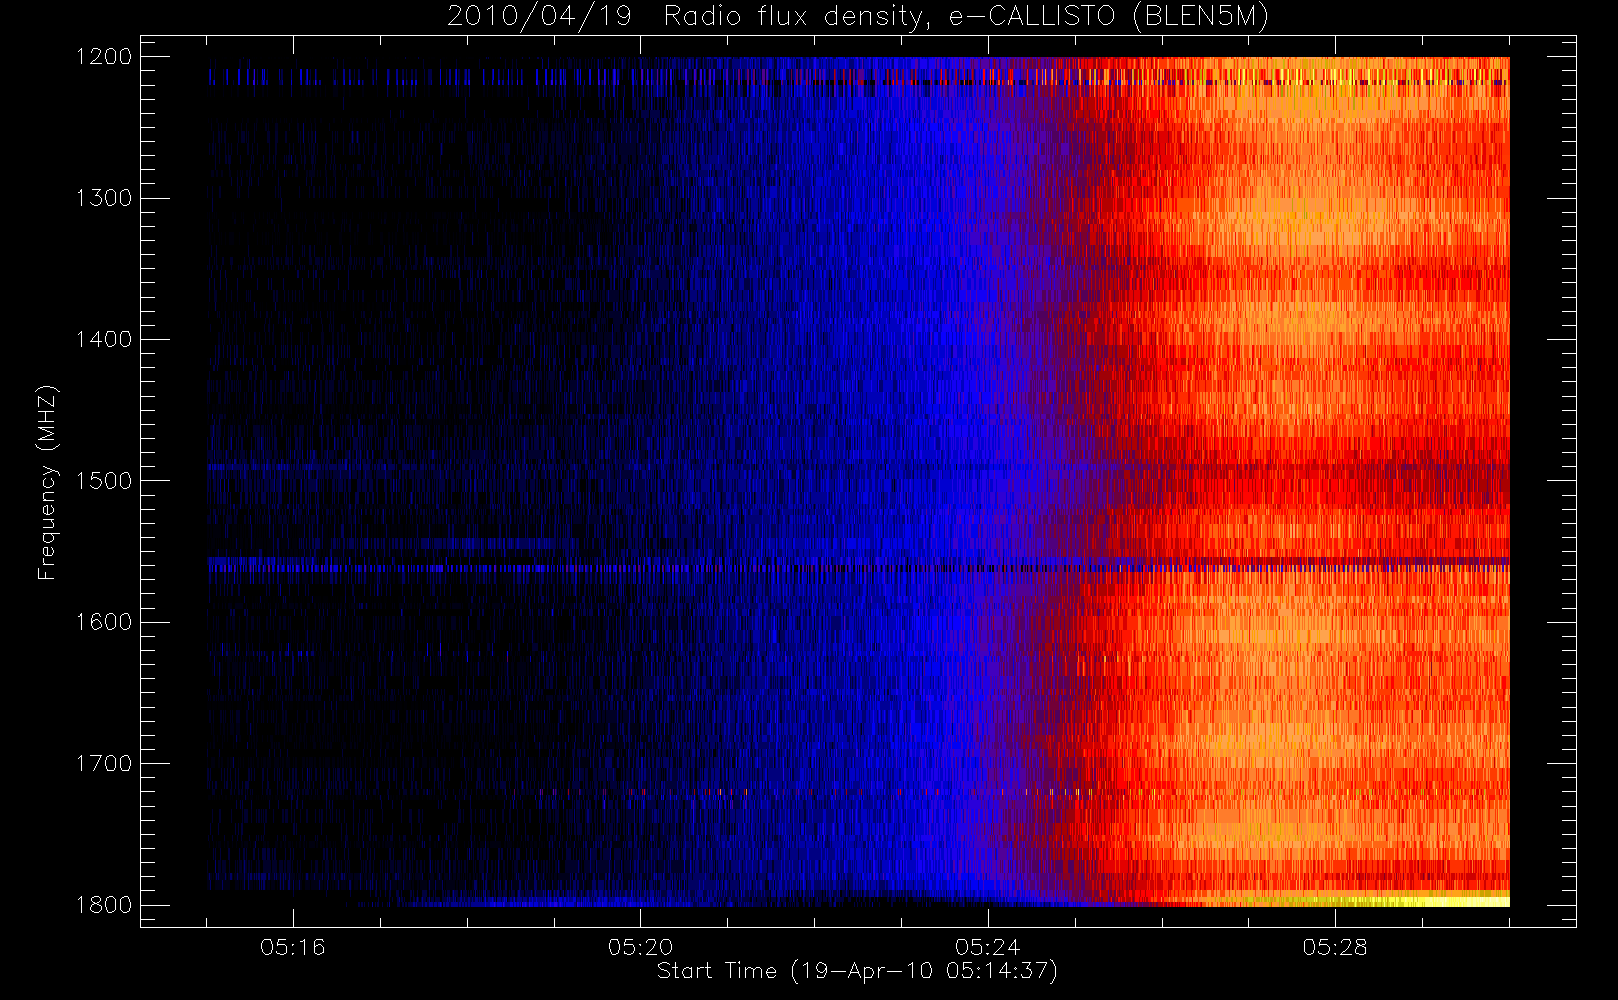Click the plot title "Radio flux density, e-CALLISTO (BLEN5M)"
This screenshot has width=1618, height=1000.
click(x=966, y=16)
